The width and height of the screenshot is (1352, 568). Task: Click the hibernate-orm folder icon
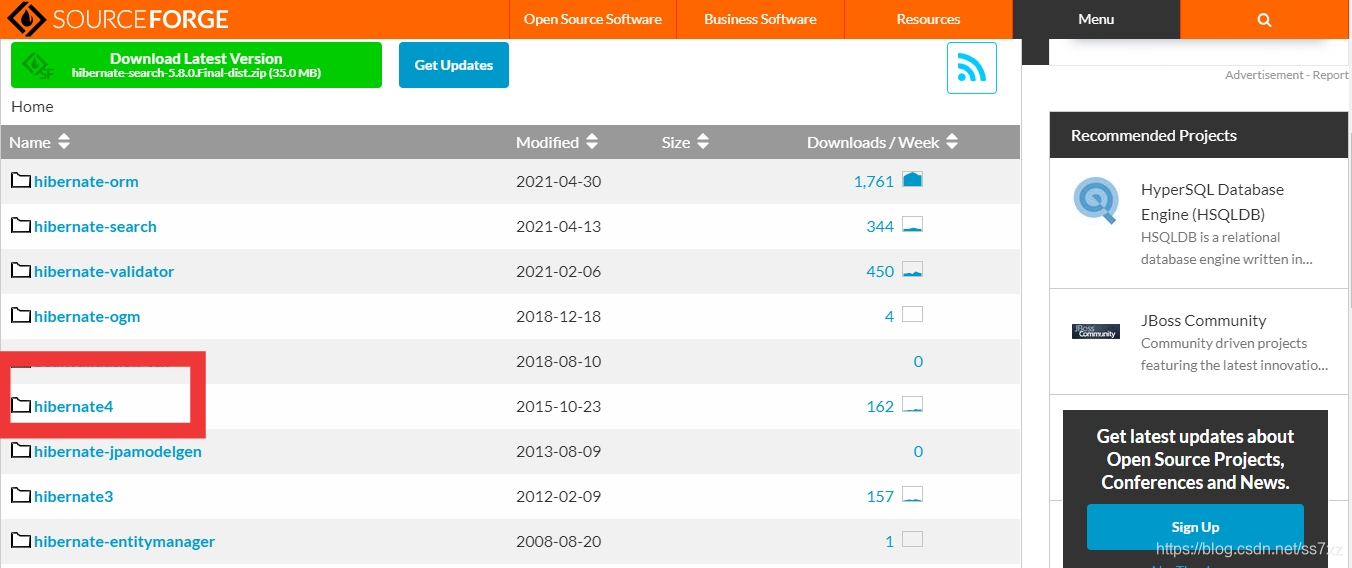click(21, 181)
